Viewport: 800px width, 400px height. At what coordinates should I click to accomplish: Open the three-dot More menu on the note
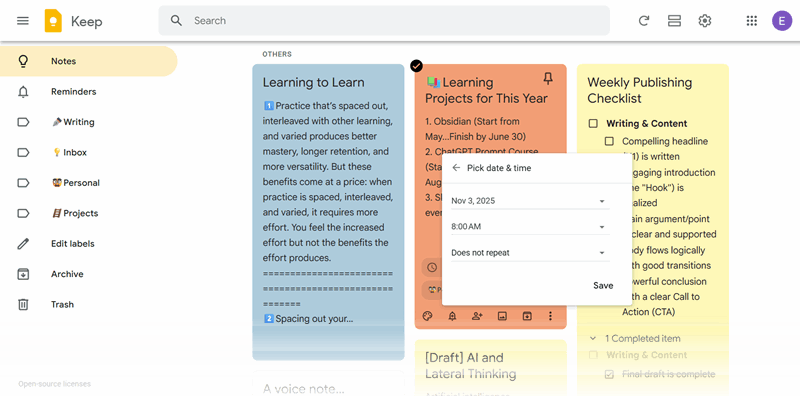pos(550,316)
